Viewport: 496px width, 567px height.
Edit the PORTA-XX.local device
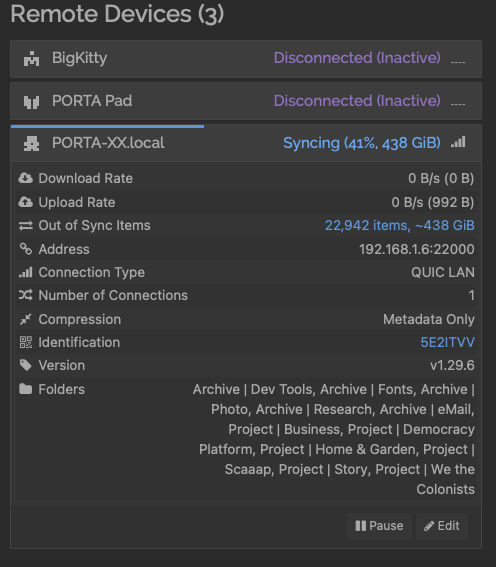click(442, 526)
